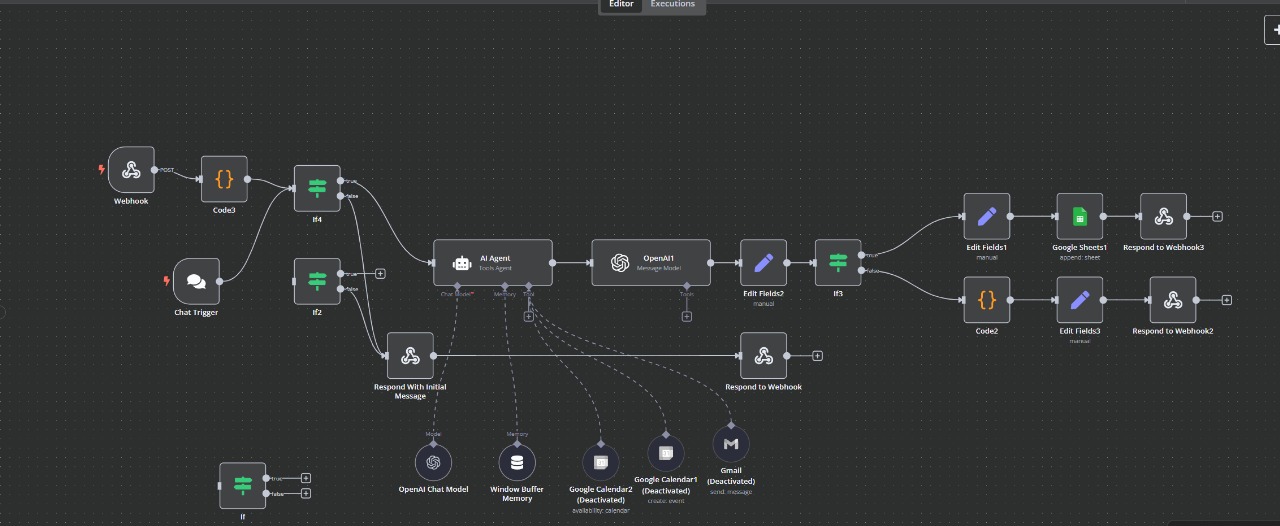Open the Google Sheets1 node
This screenshot has height=526, width=1280.
pyautogui.click(x=1080, y=216)
